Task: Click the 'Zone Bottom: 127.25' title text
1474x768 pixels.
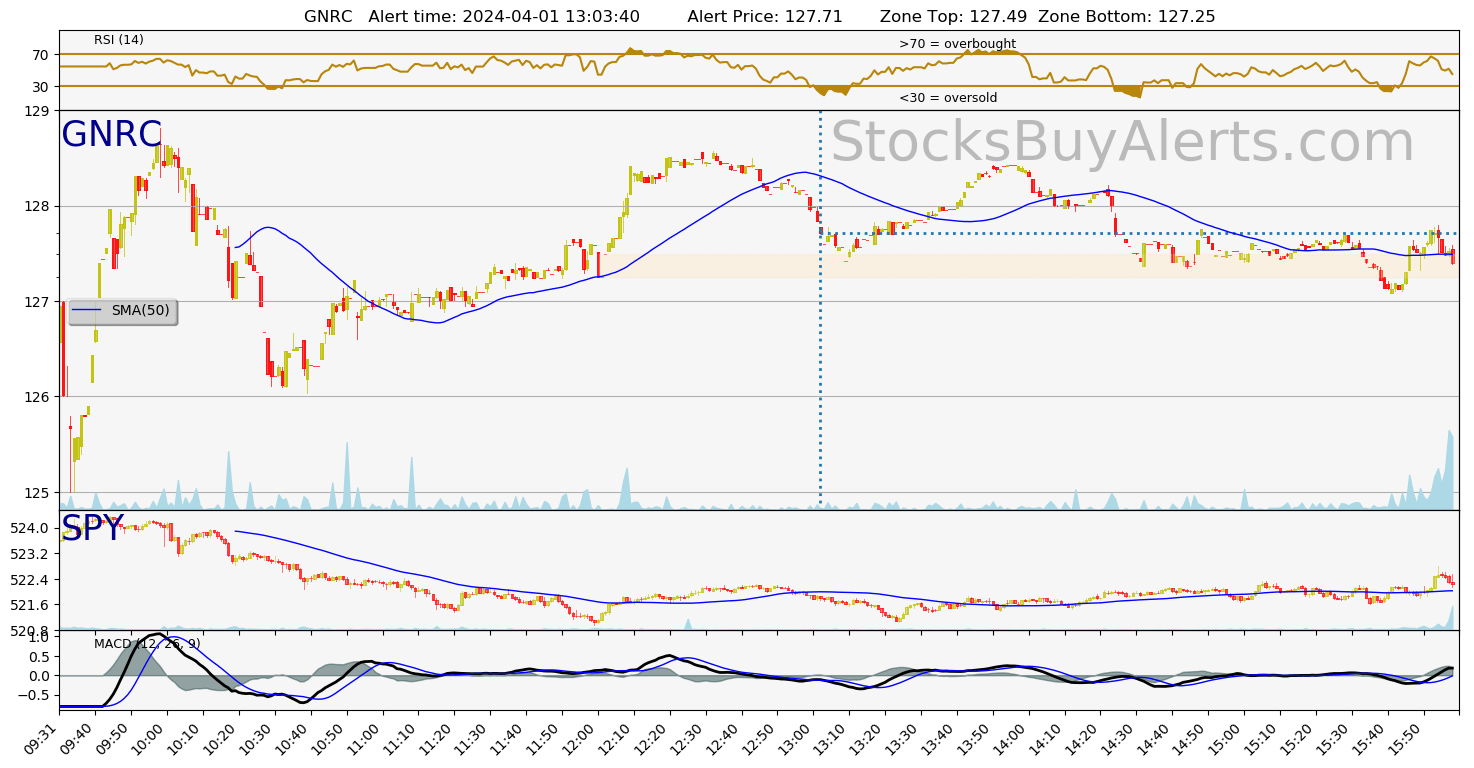Action: point(1127,17)
